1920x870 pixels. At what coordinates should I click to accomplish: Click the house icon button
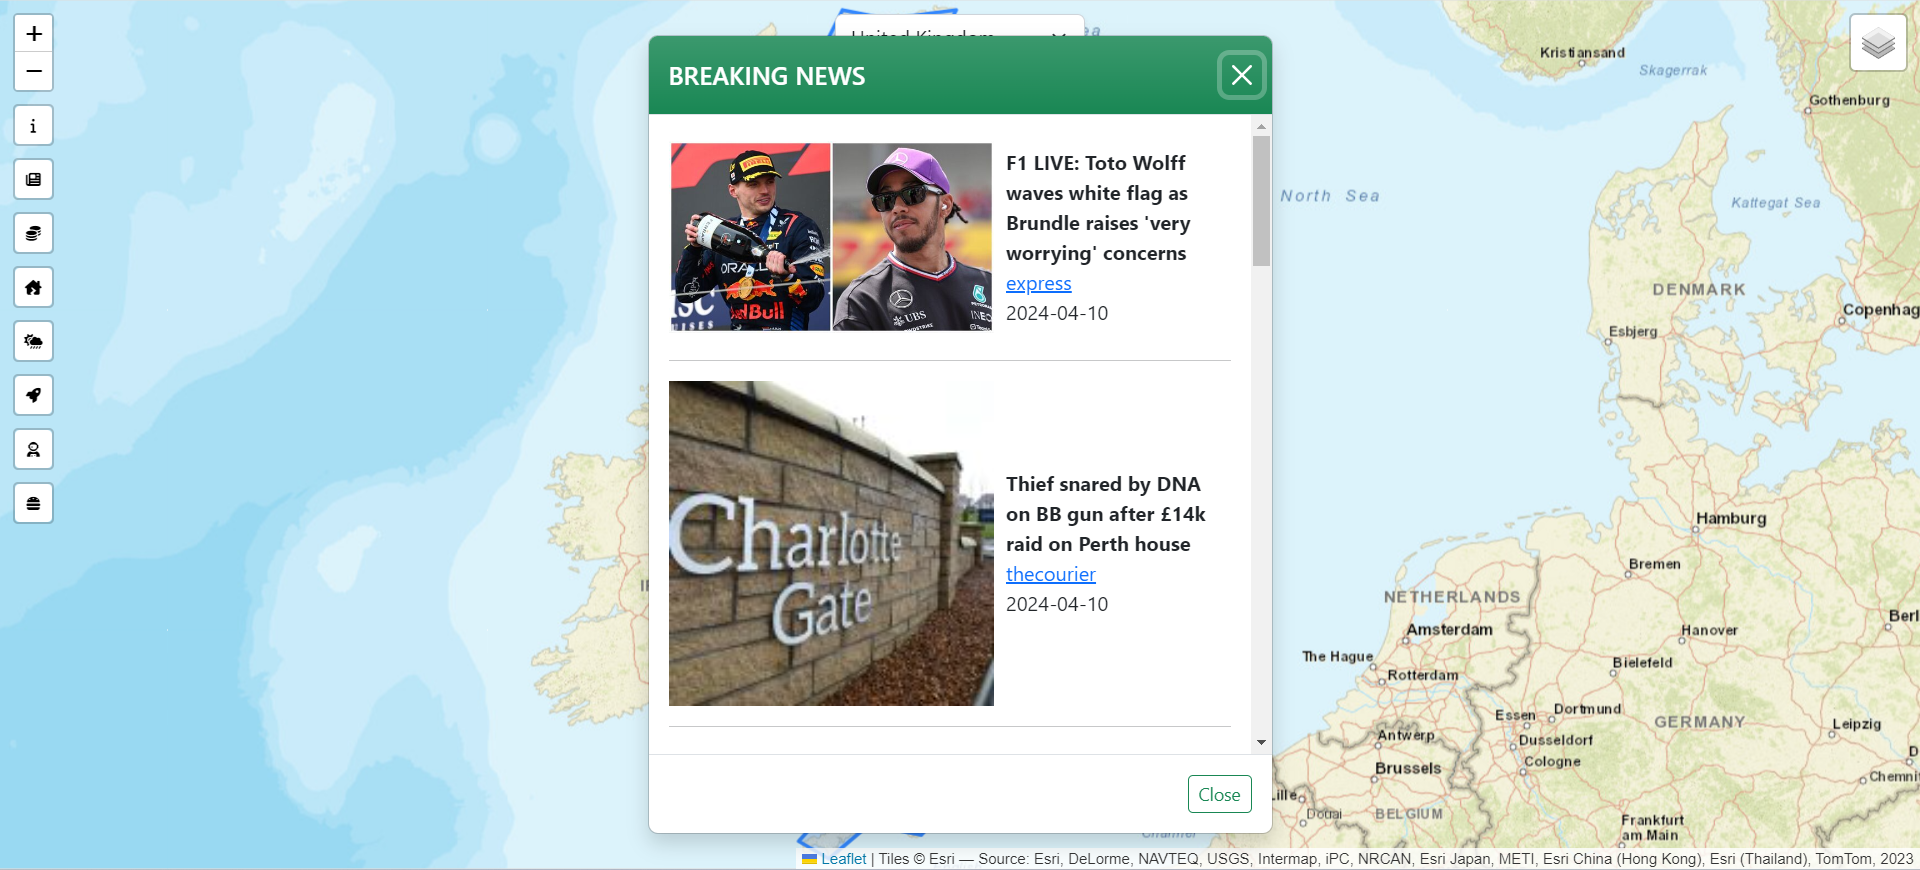(x=33, y=288)
